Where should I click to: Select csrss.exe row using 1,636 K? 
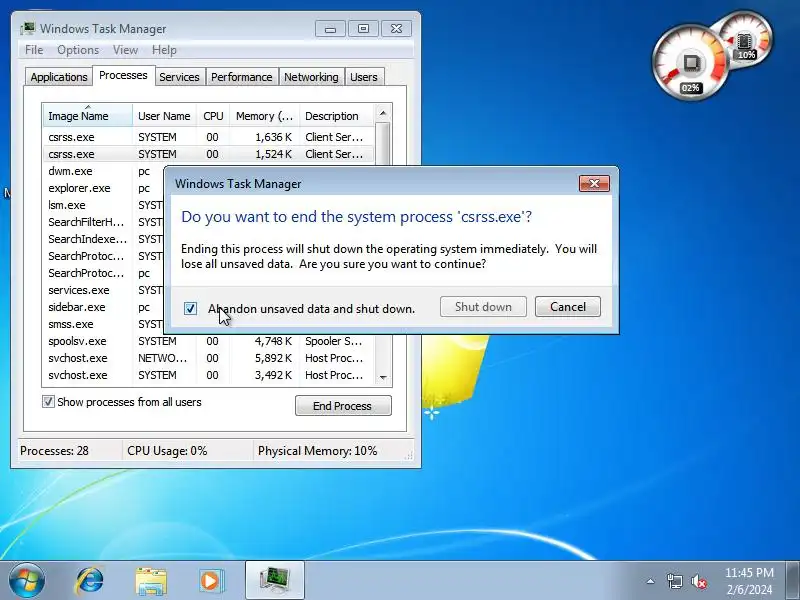point(208,137)
